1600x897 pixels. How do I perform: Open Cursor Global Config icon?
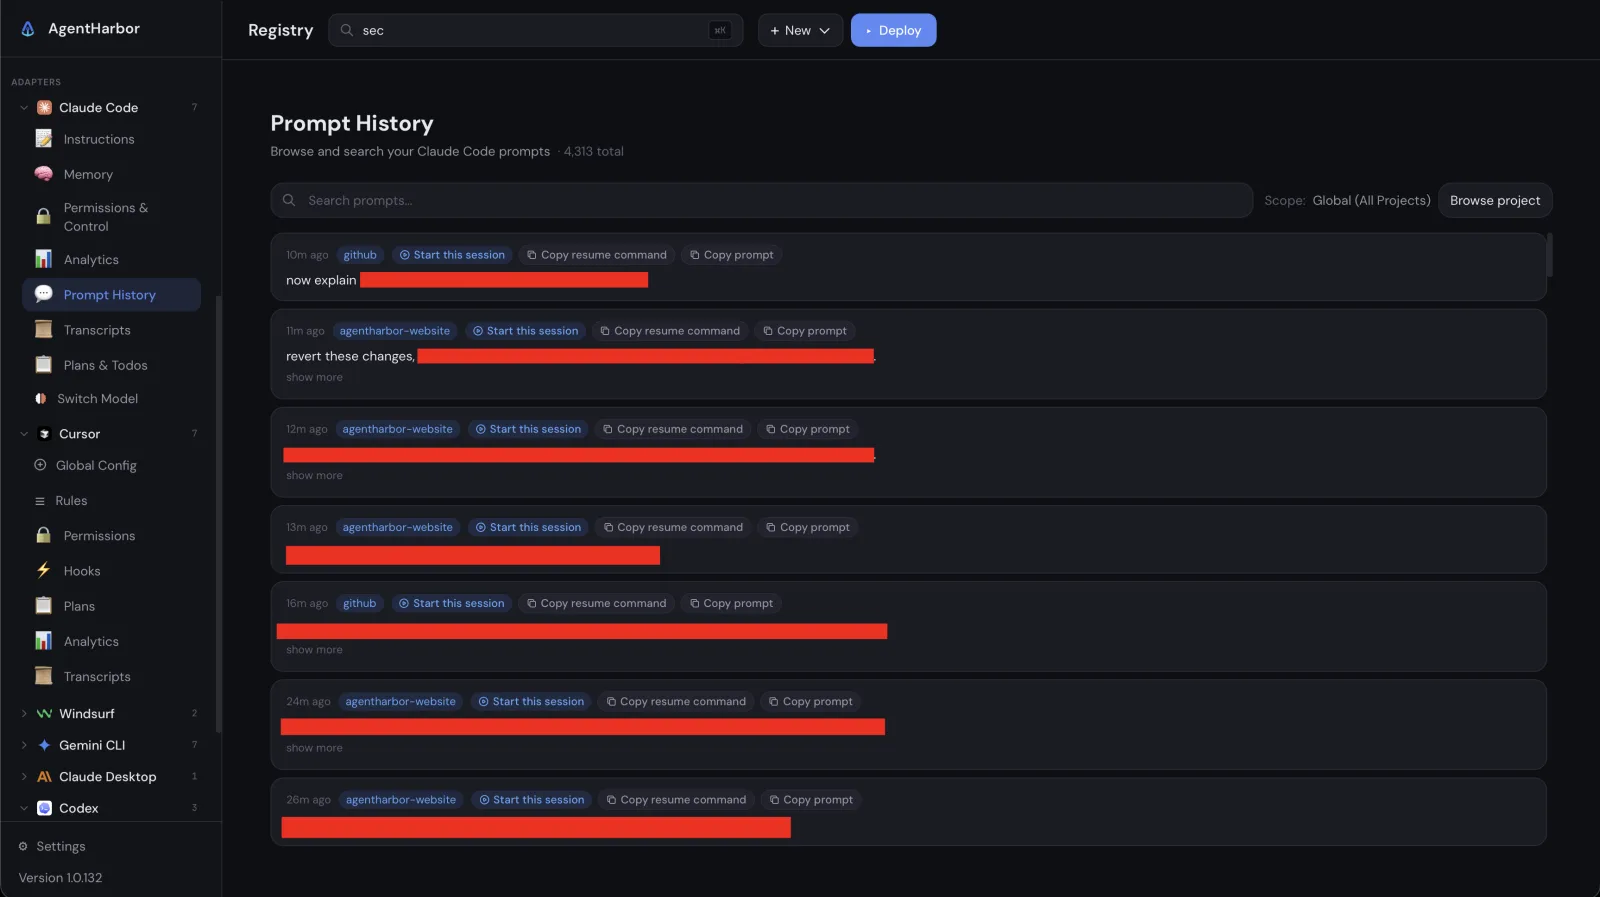pos(40,465)
